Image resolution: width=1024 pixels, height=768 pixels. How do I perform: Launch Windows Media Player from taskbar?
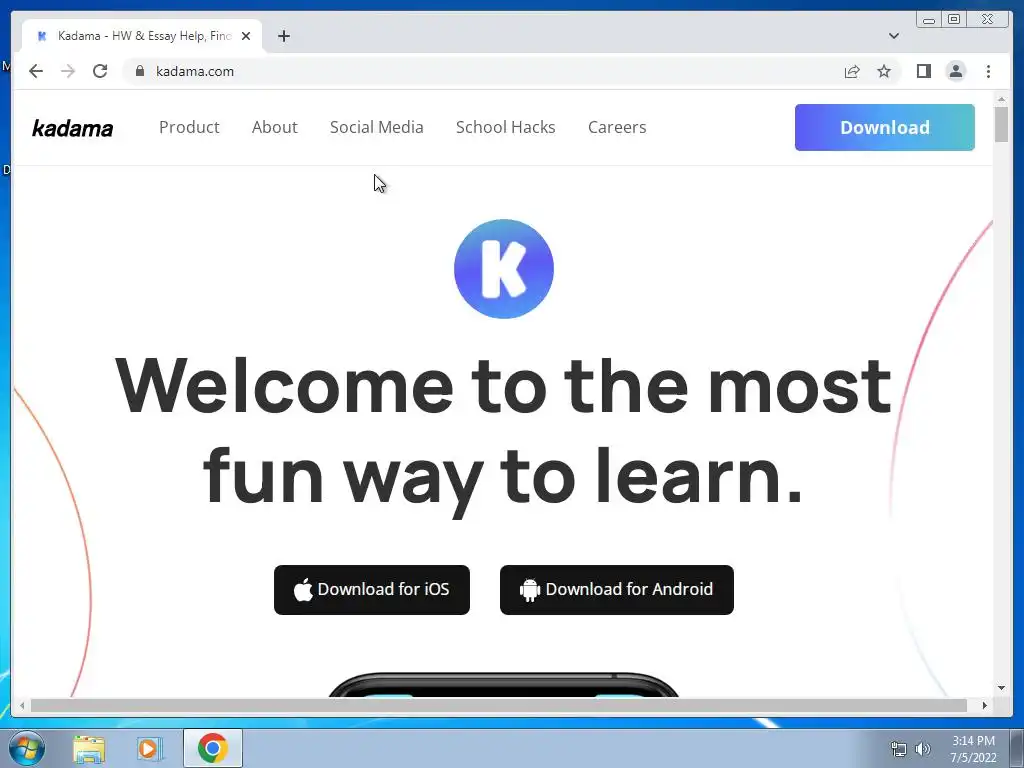[x=150, y=749]
